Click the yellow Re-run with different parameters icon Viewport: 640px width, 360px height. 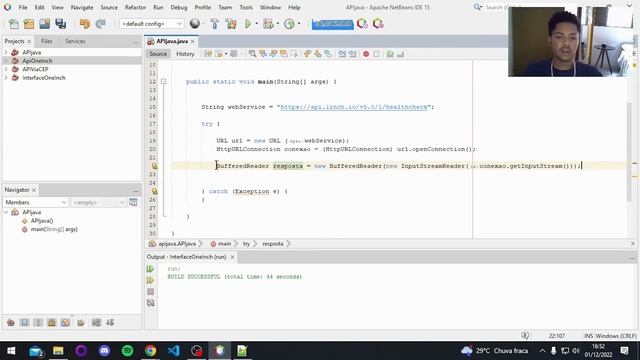point(150,280)
